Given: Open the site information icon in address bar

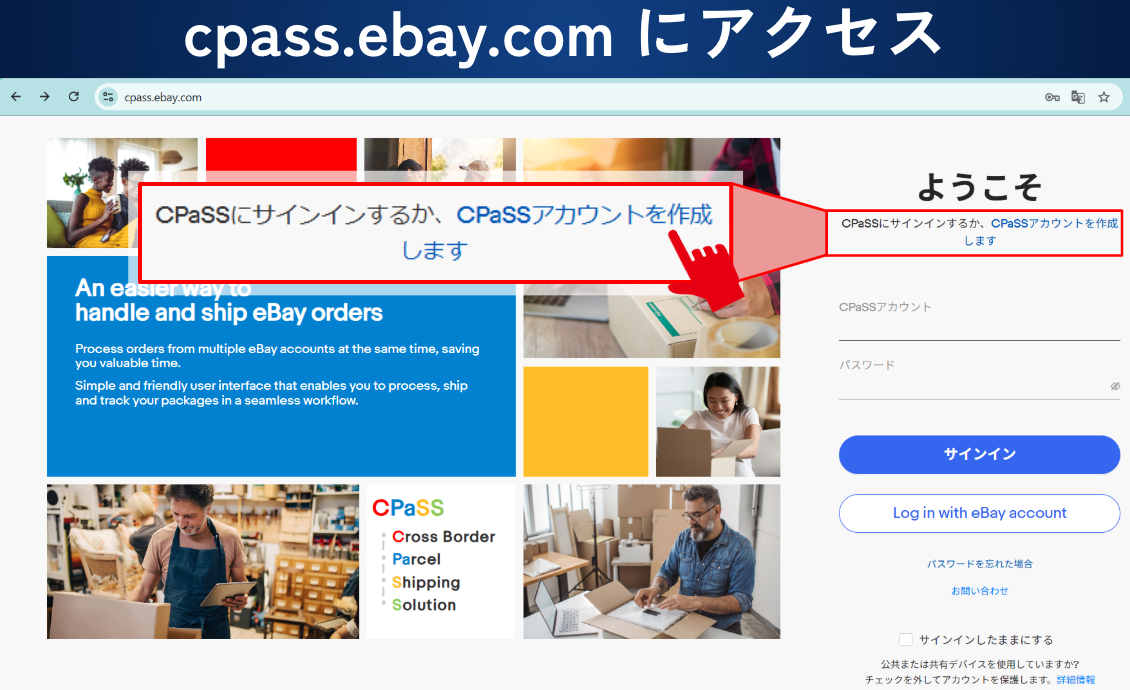Looking at the screenshot, I should tap(108, 97).
